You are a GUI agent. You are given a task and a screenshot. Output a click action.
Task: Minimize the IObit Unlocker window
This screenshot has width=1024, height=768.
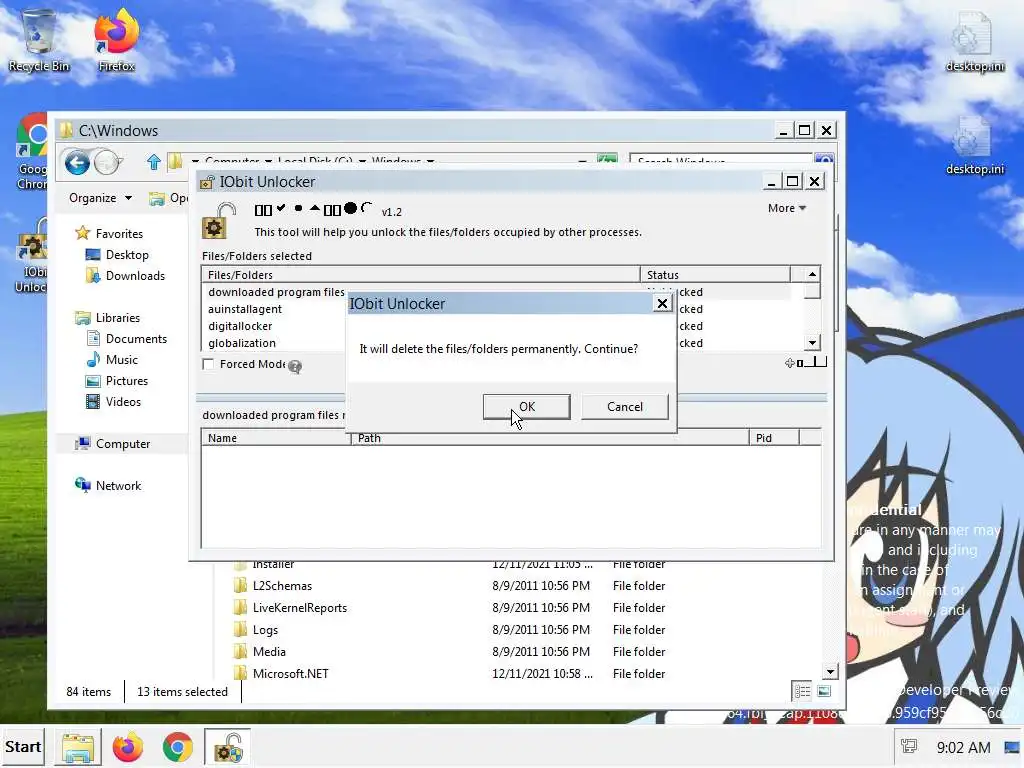(771, 182)
